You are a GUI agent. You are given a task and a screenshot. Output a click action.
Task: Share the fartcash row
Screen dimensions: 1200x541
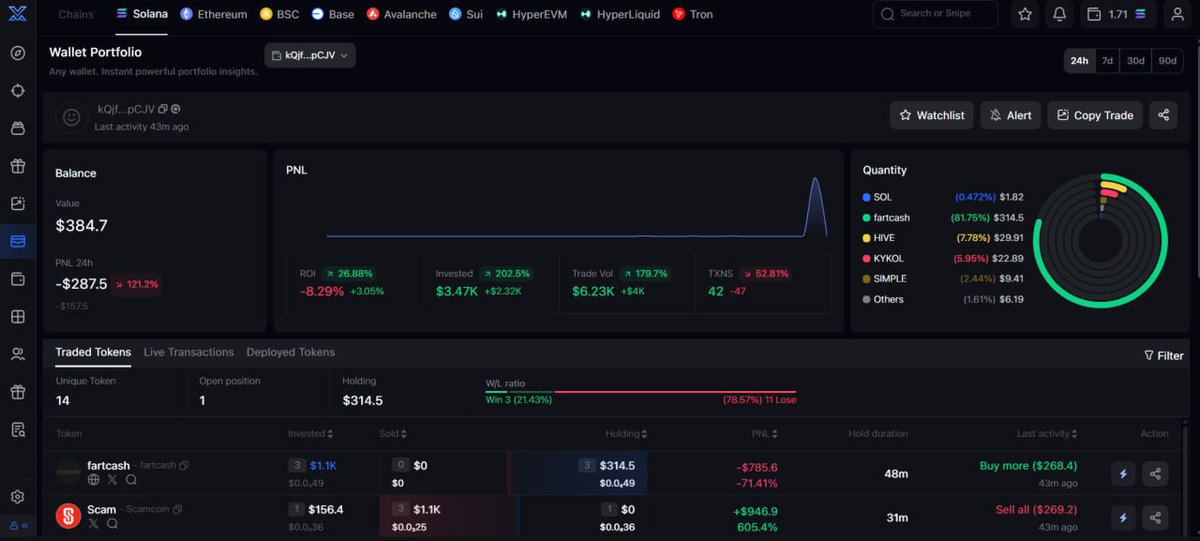[1155, 474]
